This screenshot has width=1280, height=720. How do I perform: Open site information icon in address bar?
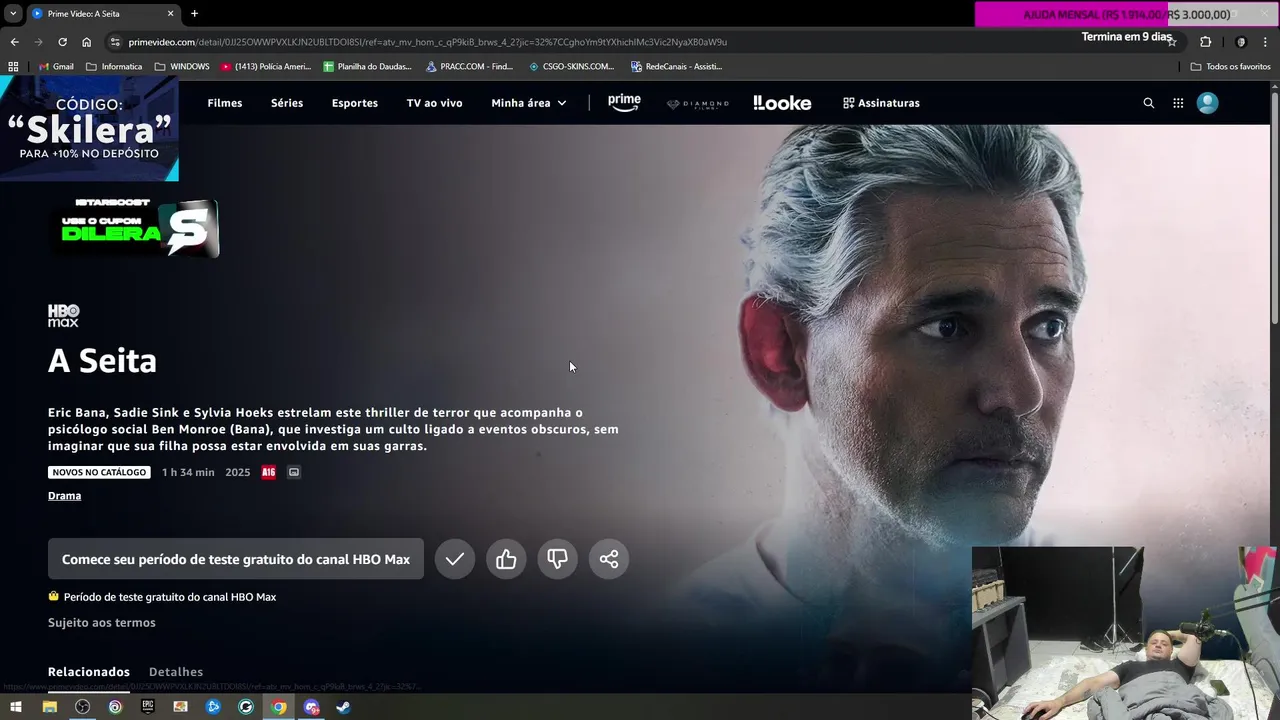[x=115, y=42]
